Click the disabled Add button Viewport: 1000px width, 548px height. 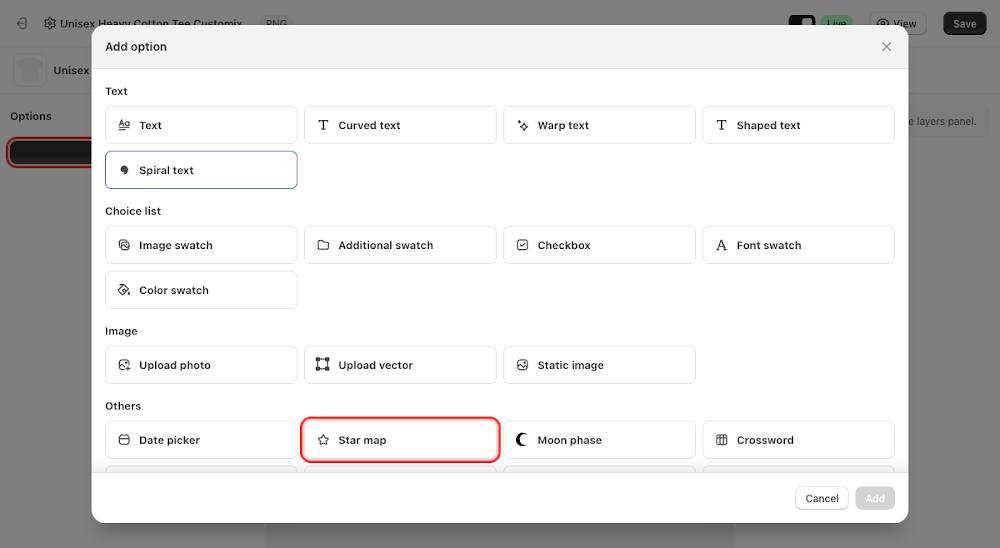point(874,498)
